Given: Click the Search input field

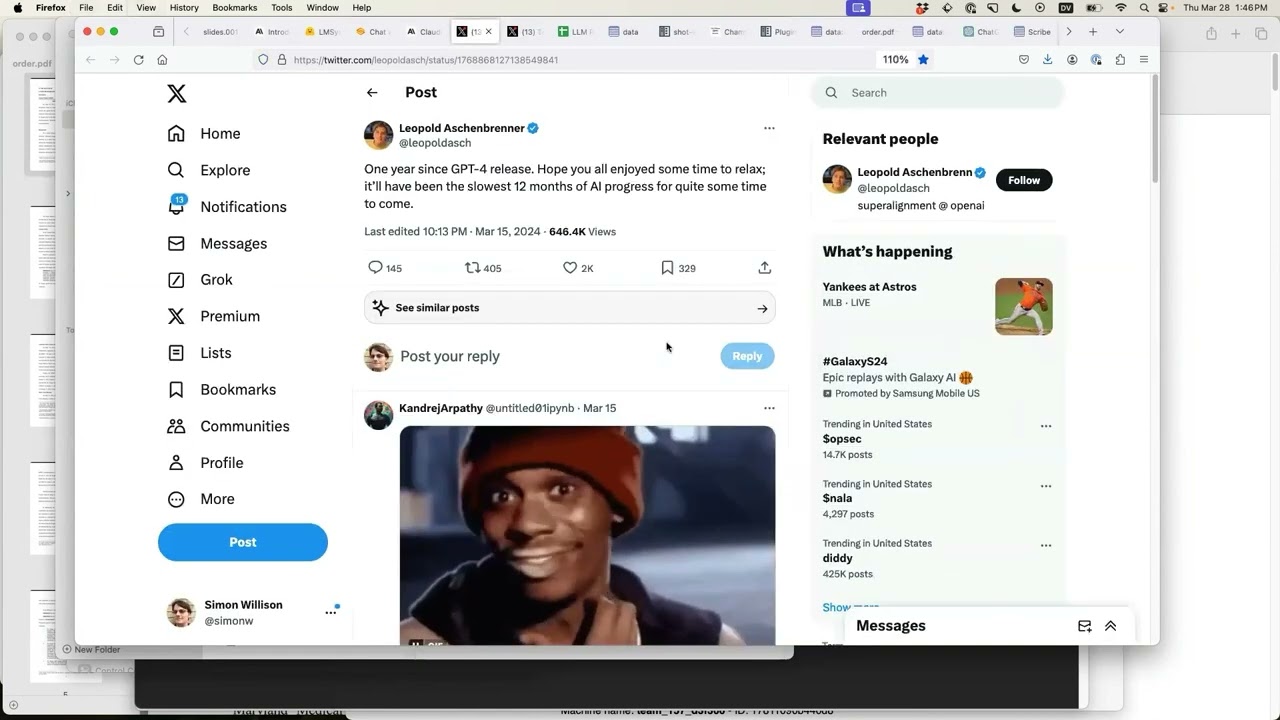Looking at the screenshot, I should click(x=938, y=92).
